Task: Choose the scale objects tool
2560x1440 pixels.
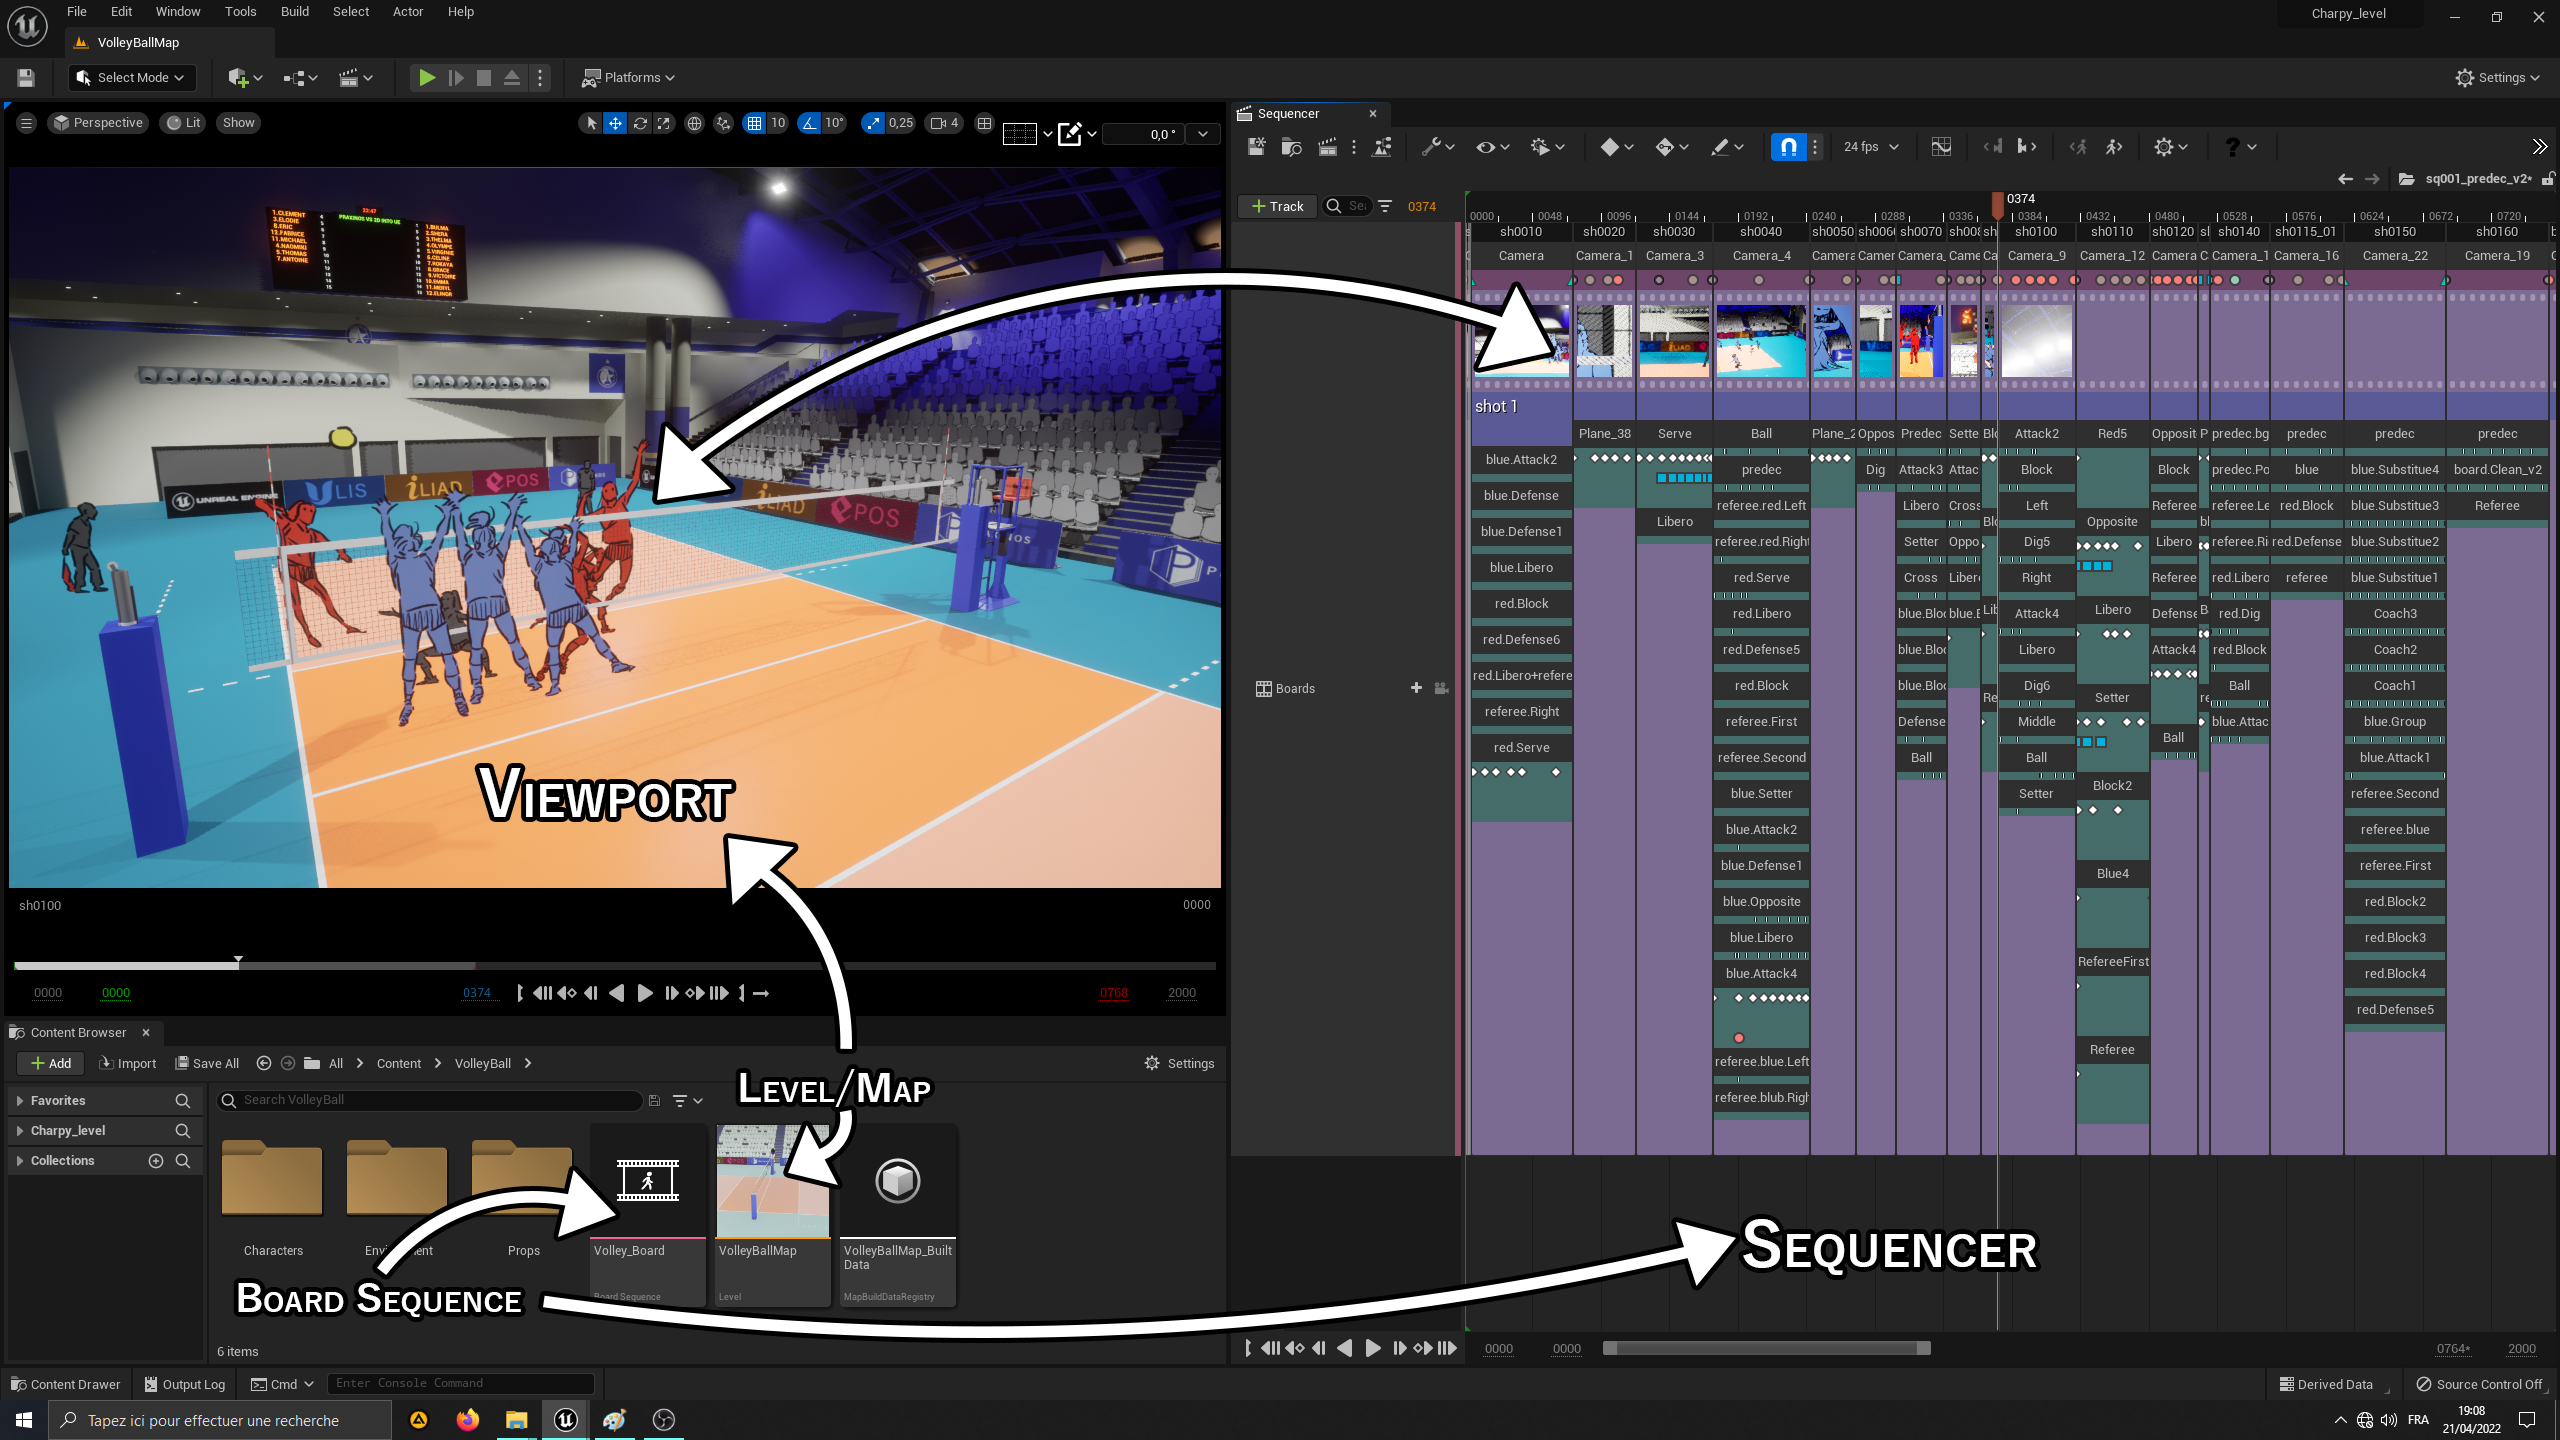Action: point(664,123)
